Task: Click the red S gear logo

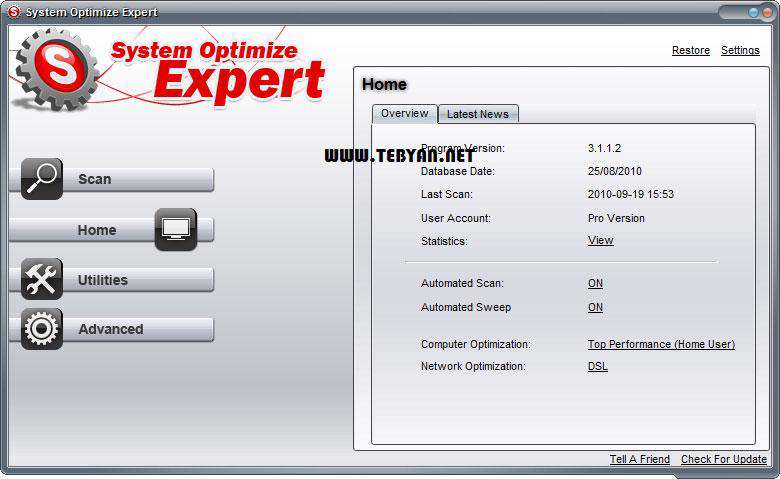Action: [x=57, y=69]
